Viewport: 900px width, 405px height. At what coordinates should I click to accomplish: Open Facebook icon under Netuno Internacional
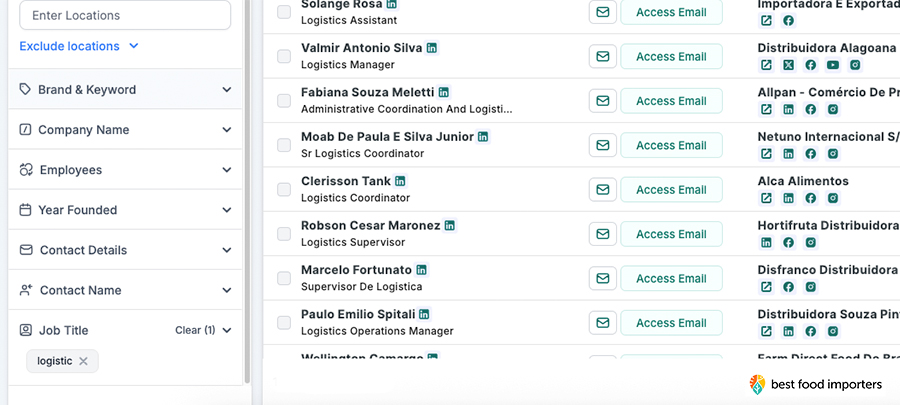coord(810,154)
